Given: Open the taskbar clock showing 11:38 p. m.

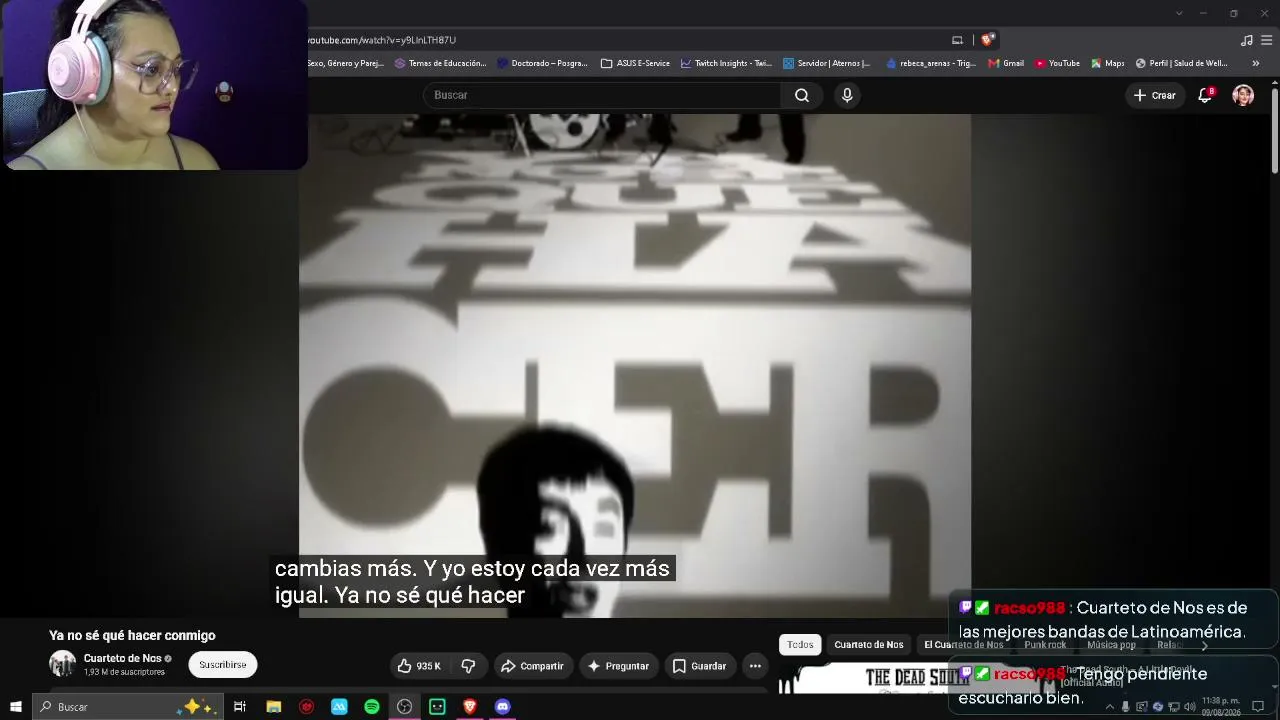Looking at the screenshot, I should click(1220, 707).
